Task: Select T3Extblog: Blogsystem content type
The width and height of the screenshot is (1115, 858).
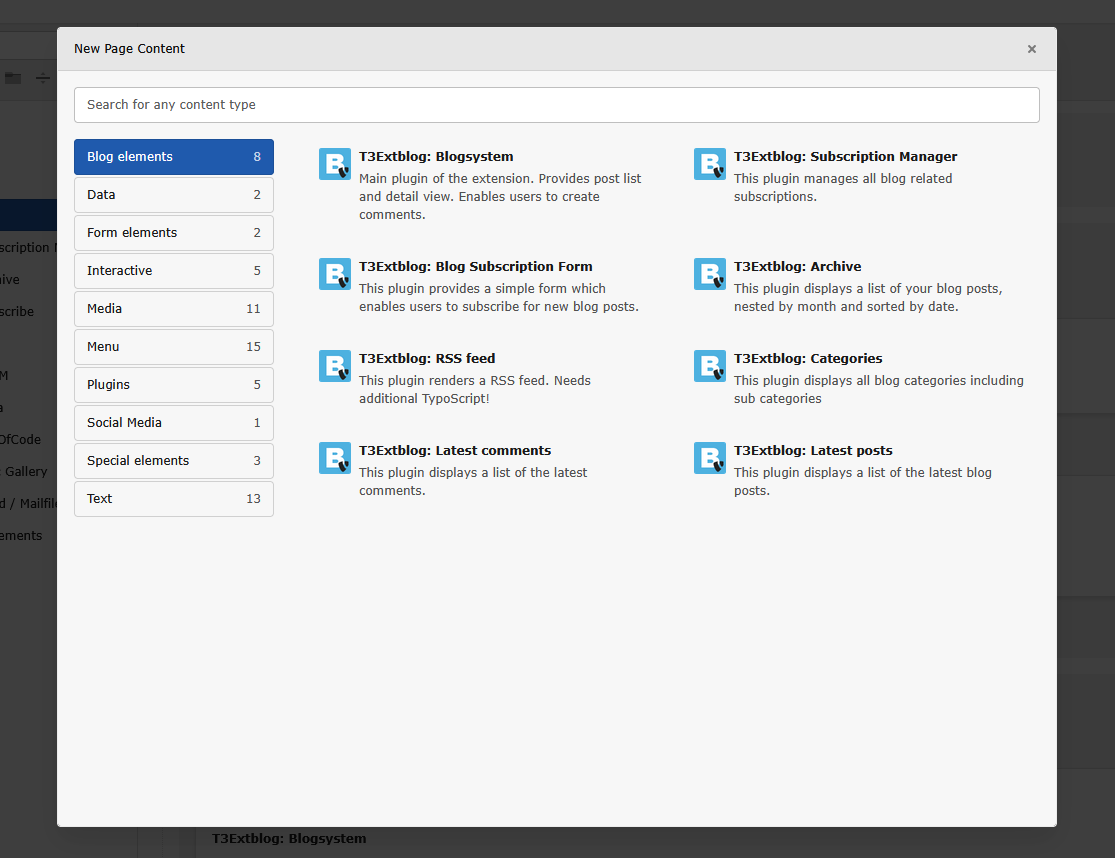Action: click(x=436, y=156)
